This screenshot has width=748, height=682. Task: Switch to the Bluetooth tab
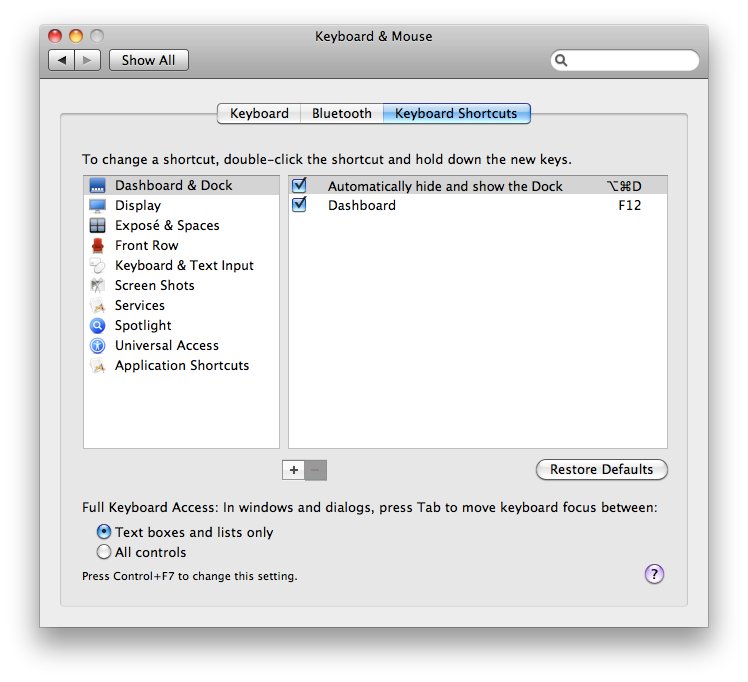coord(341,114)
